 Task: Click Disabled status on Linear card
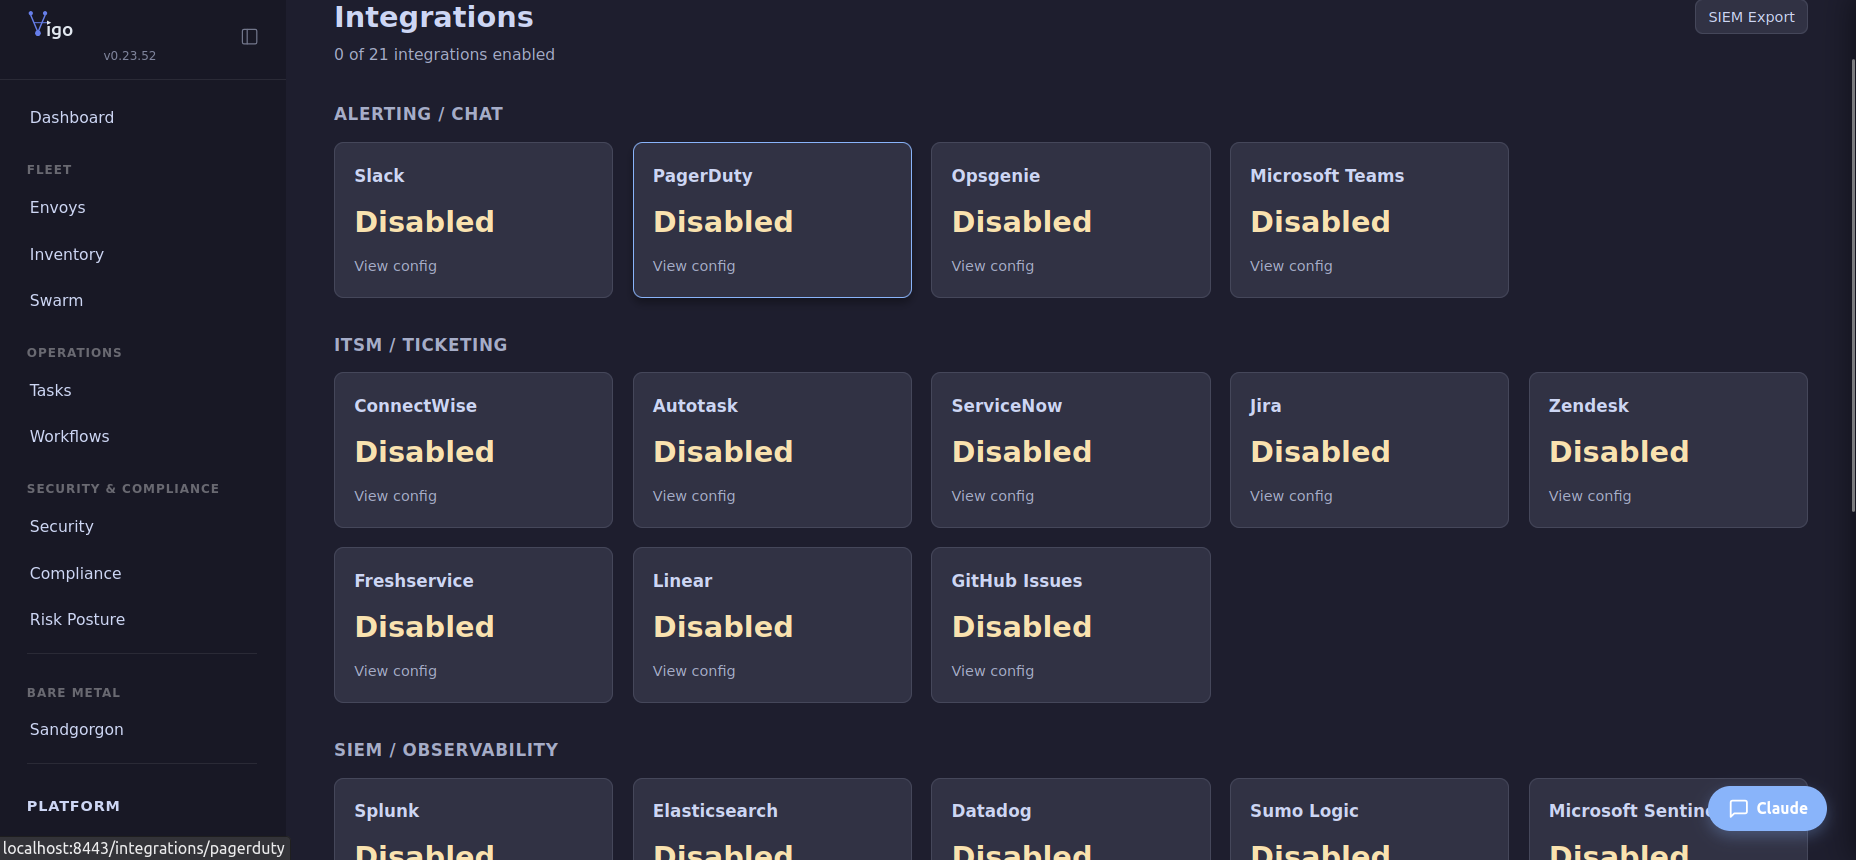(723, 627)
